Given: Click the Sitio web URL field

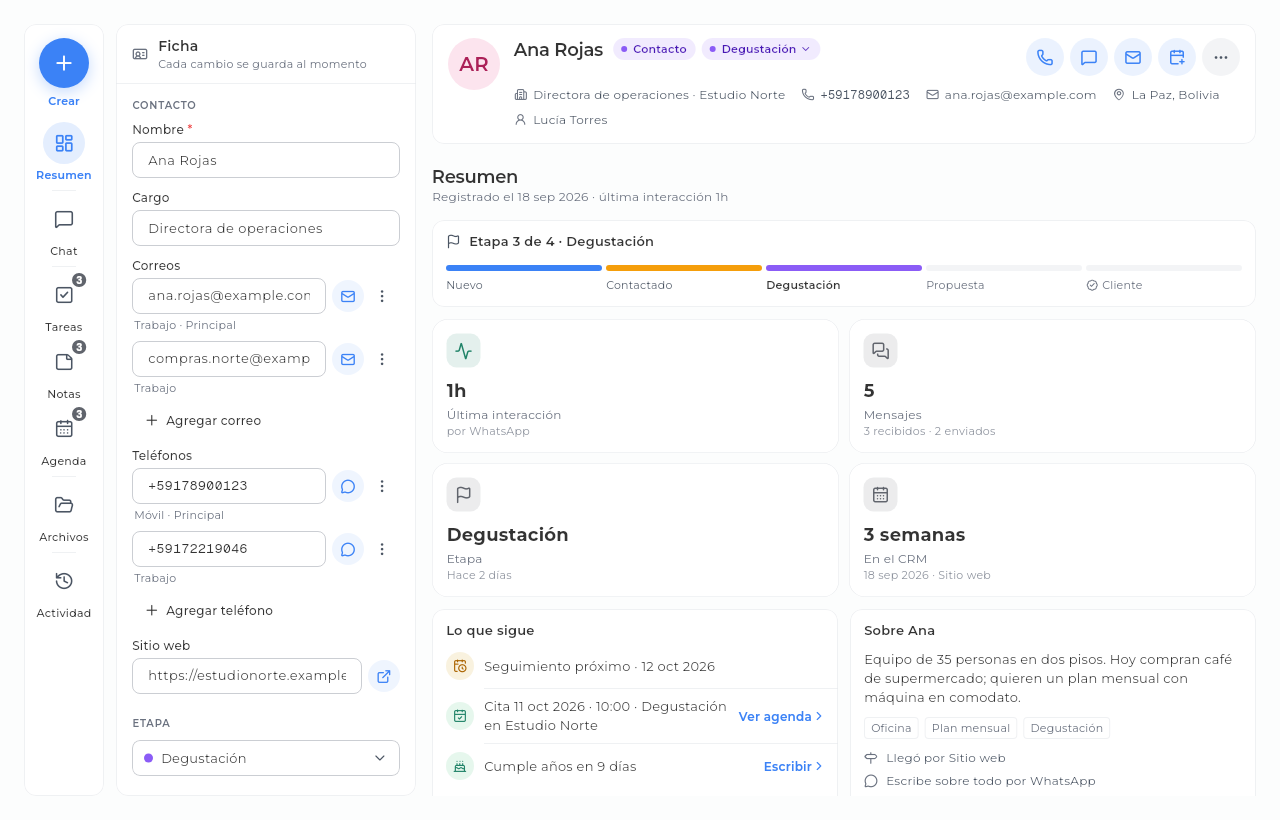Looking at the screenshot, I should [247, 676].
